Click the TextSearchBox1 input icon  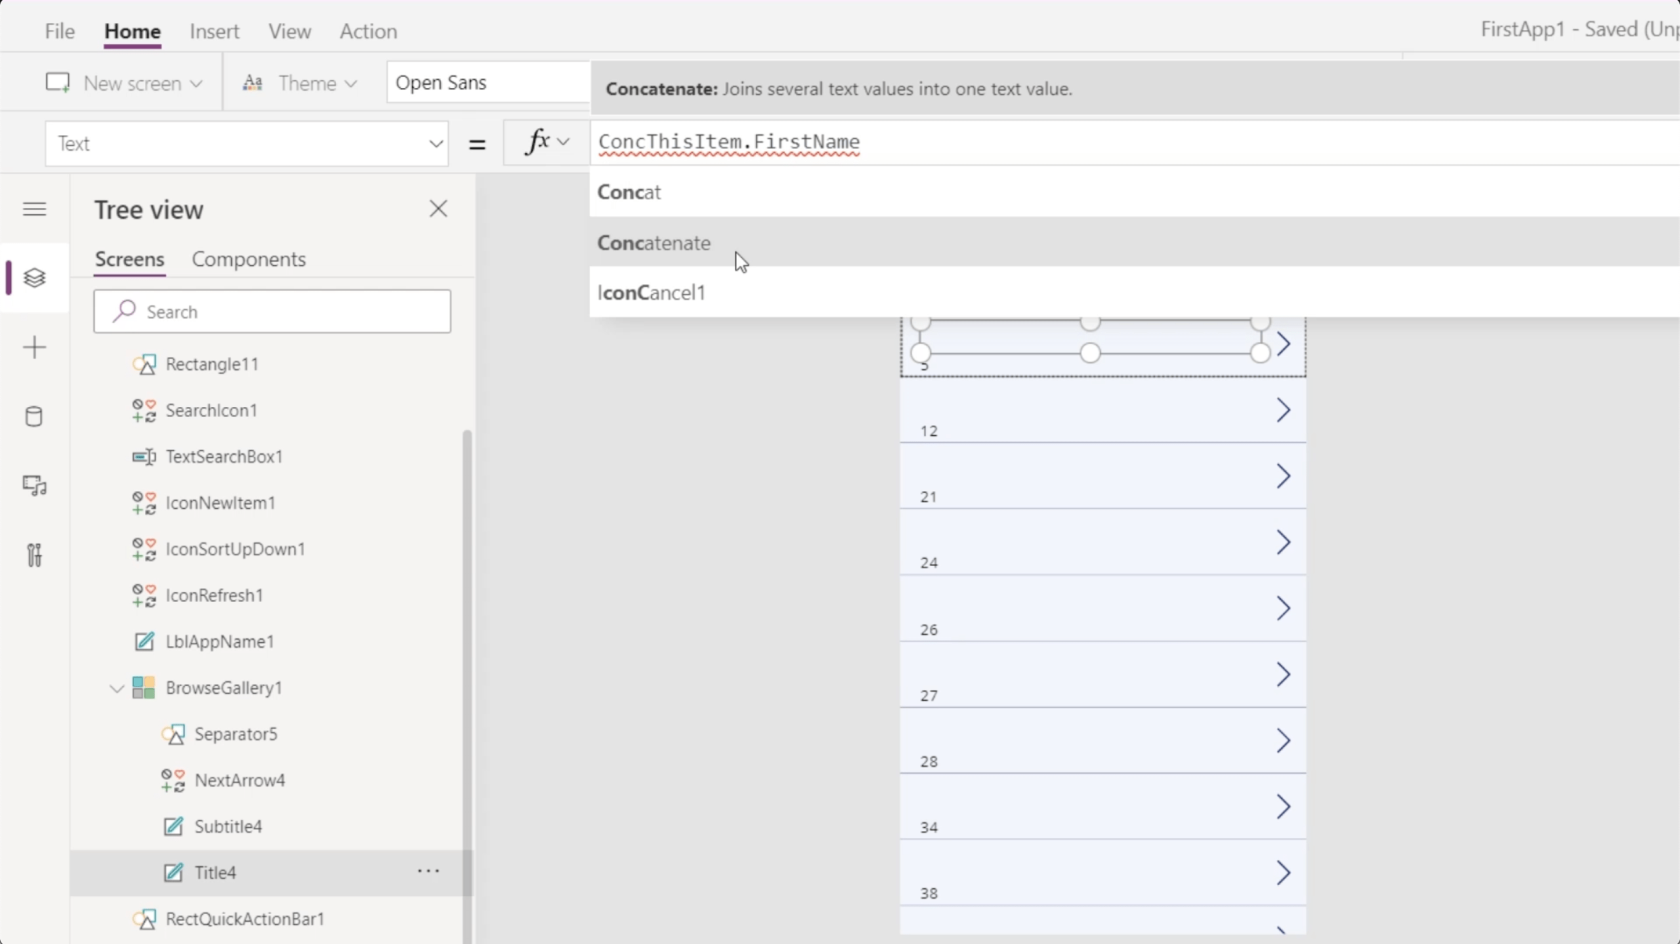point(144,456)
